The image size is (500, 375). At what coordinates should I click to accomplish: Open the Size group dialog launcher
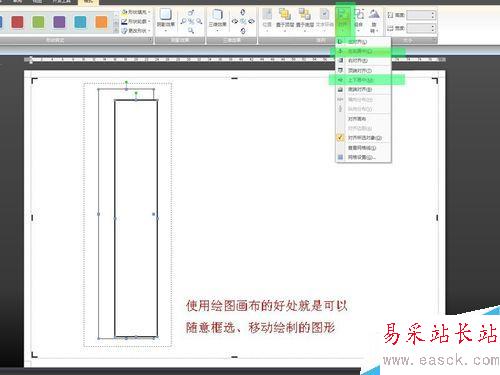(434, 40)
